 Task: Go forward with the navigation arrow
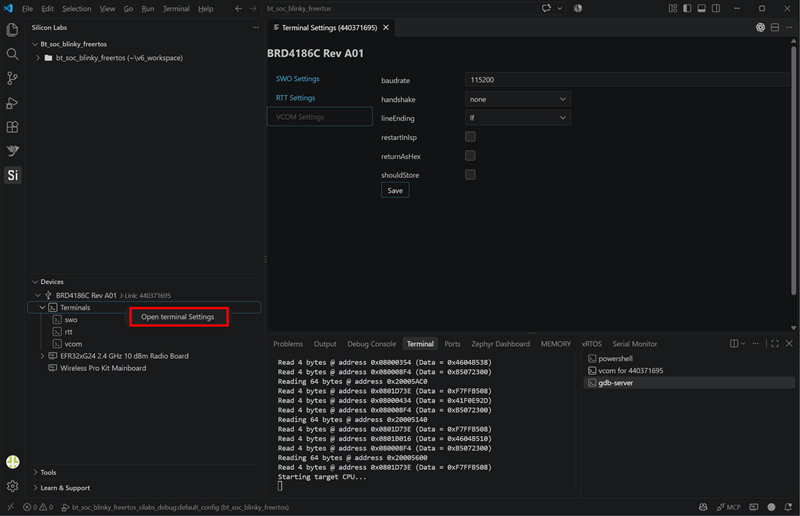click(253, 8)
